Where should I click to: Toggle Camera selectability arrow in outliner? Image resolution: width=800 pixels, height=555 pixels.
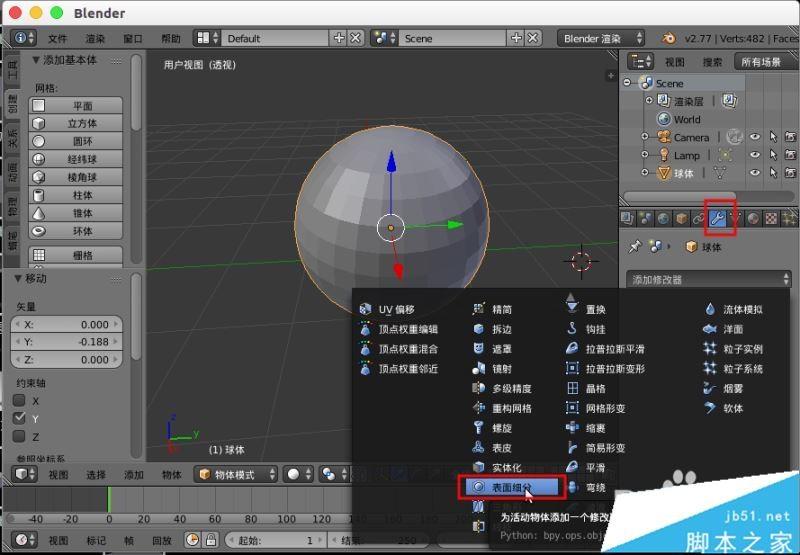773,137
